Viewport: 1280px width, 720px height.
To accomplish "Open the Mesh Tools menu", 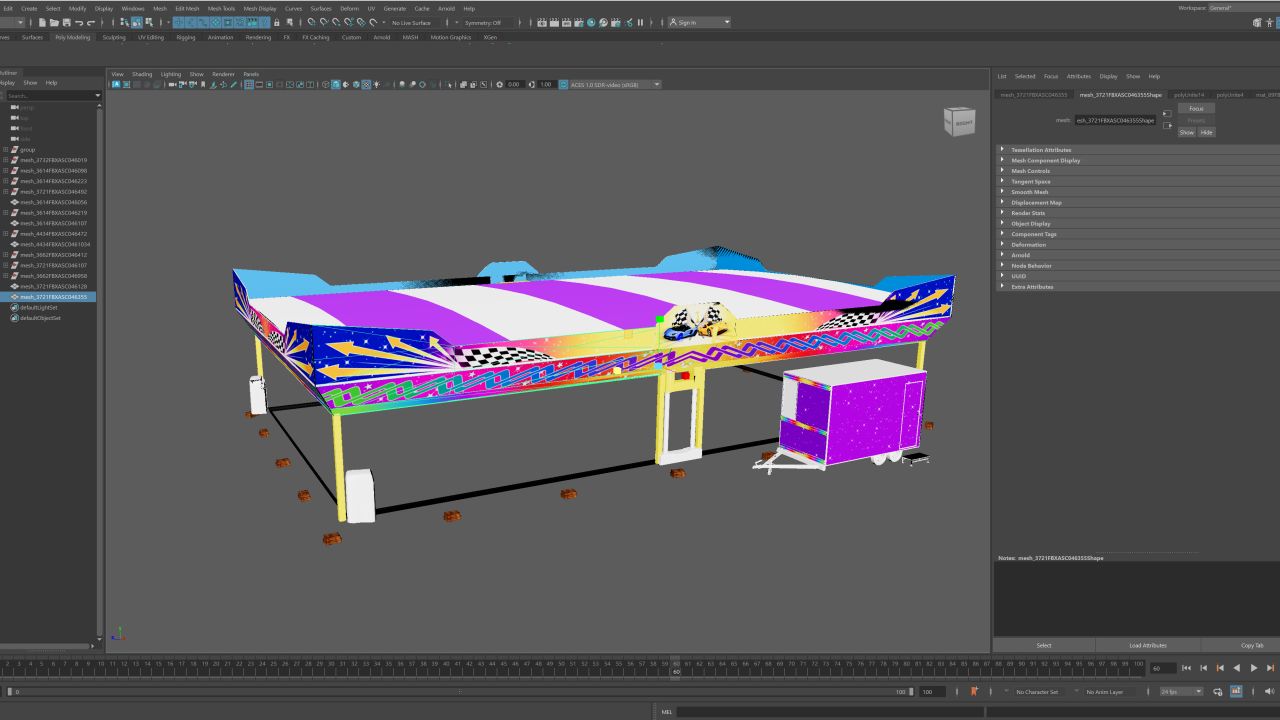I will click(x=221, y=8).
